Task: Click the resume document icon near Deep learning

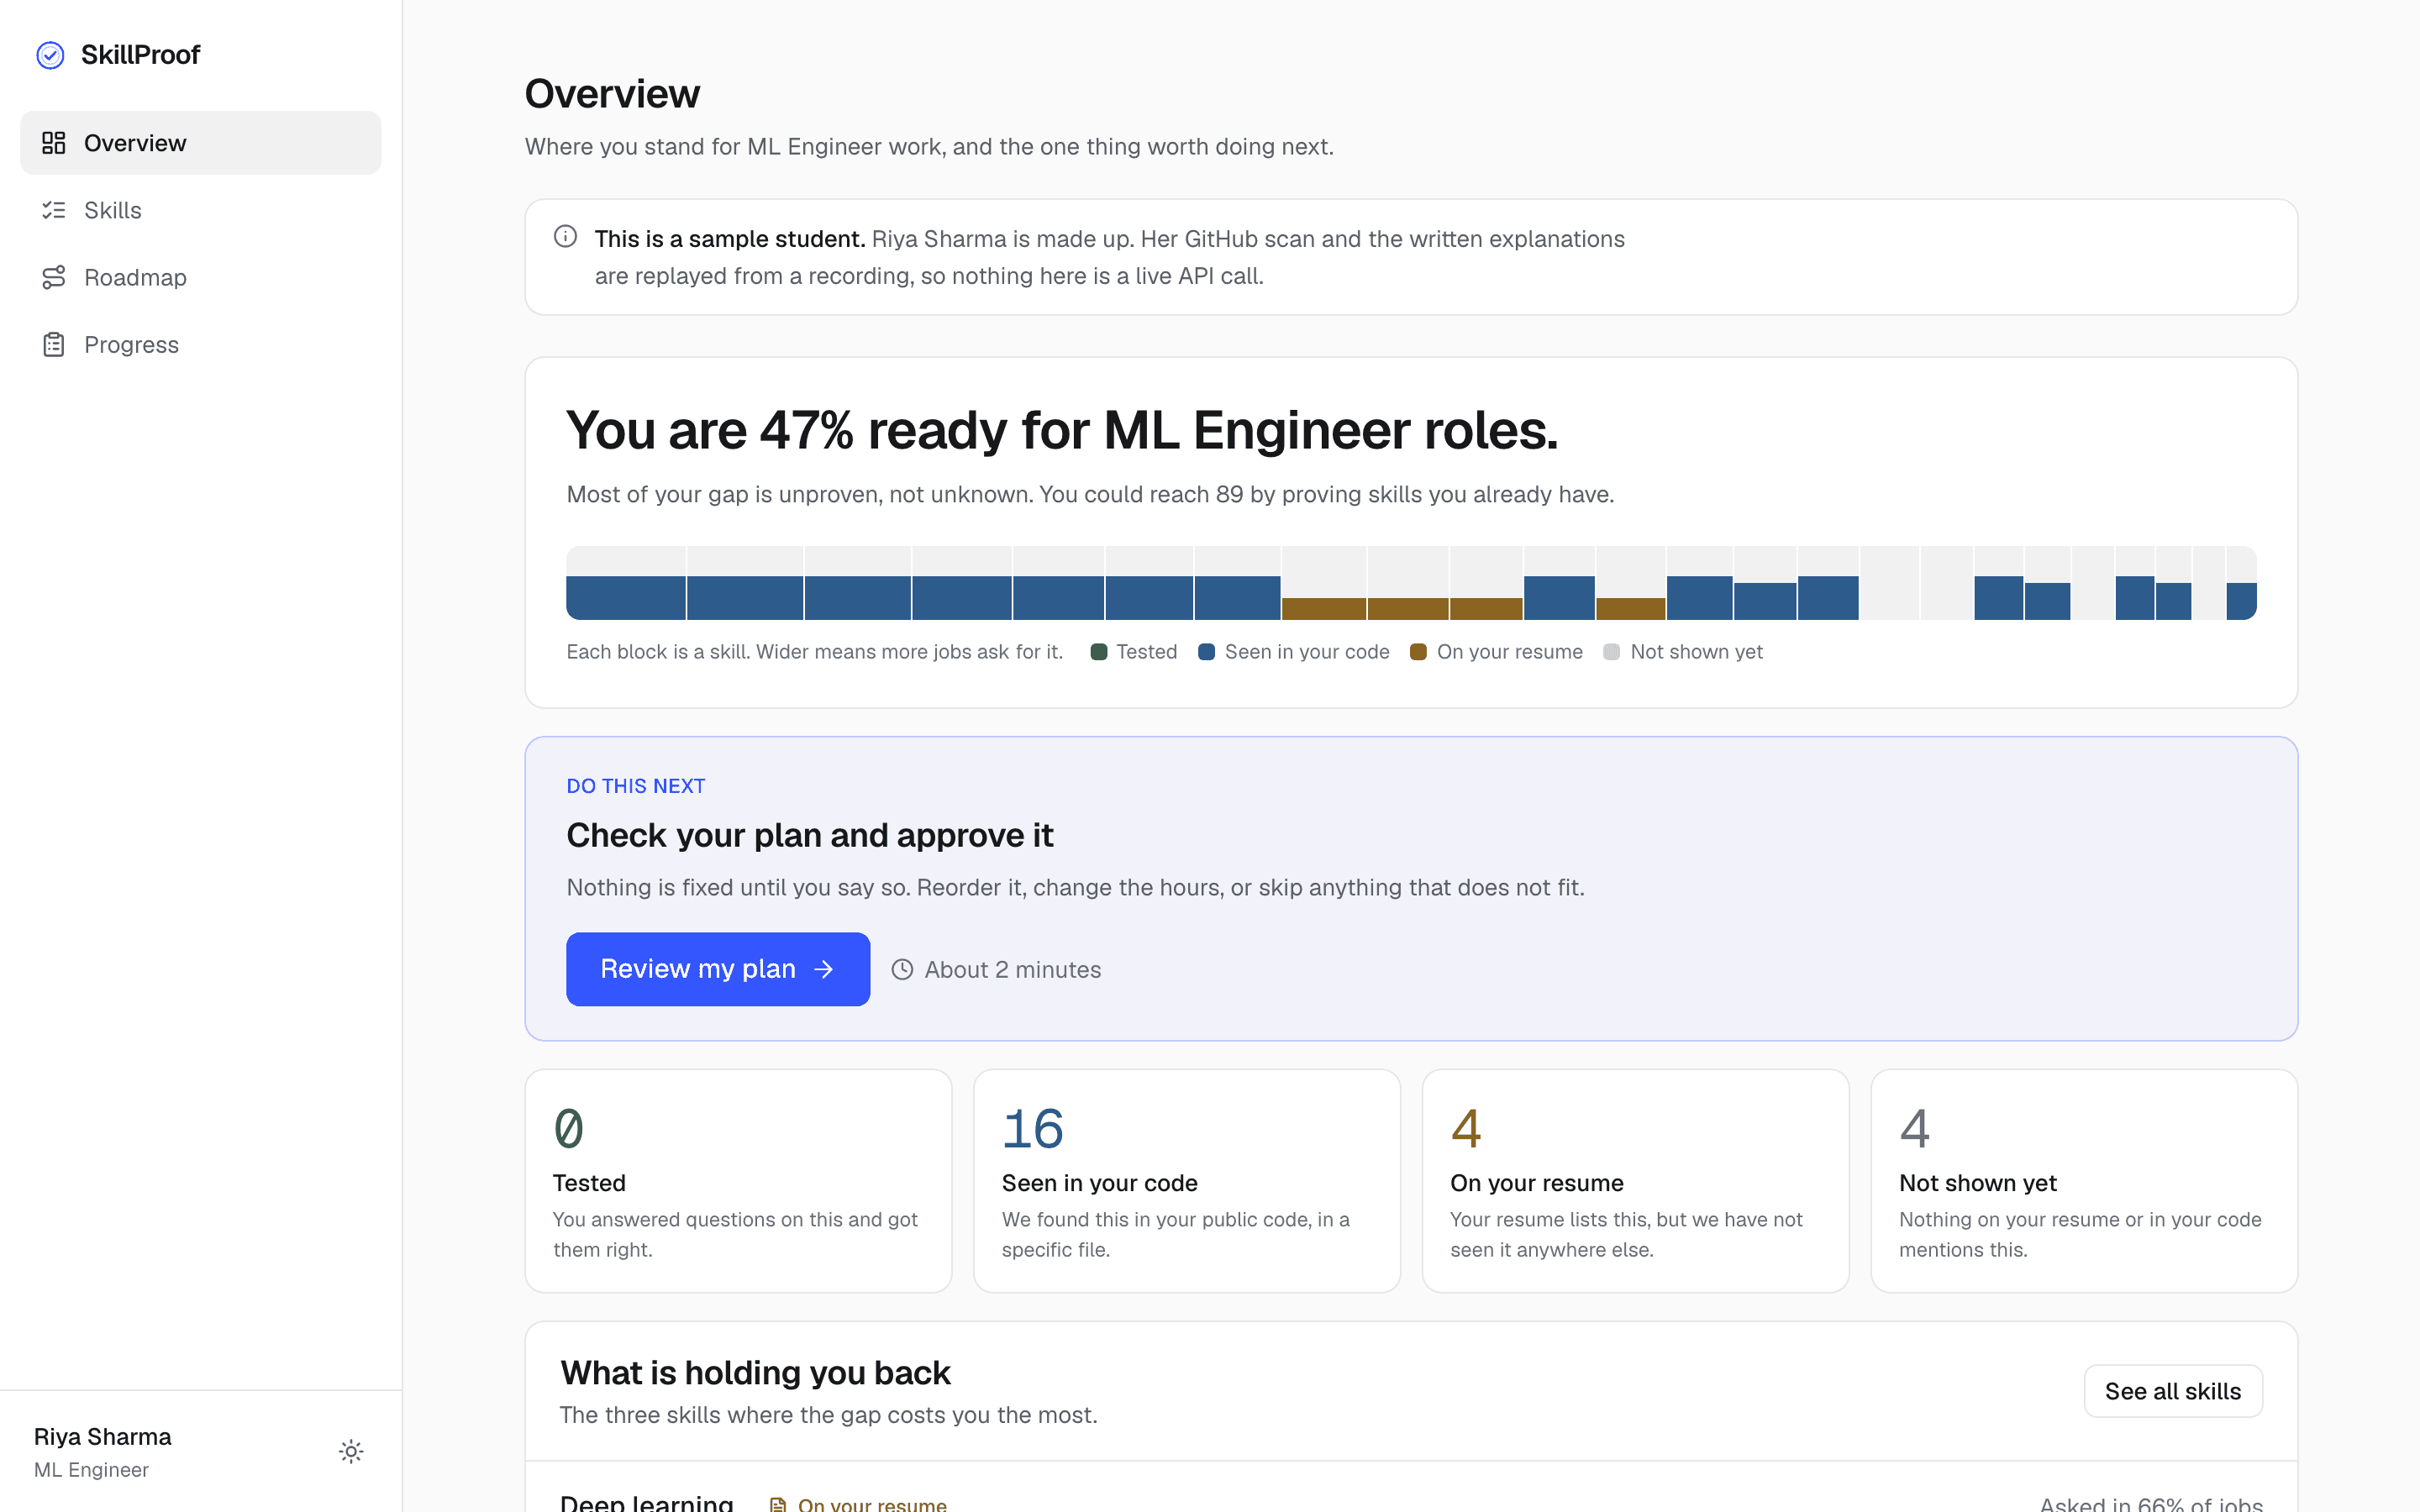Action: (778, 1504)
